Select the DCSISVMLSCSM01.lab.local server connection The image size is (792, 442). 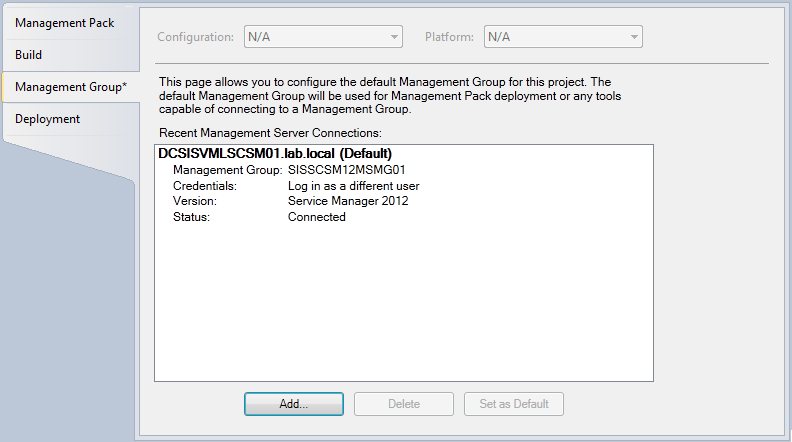coord(274,154)
